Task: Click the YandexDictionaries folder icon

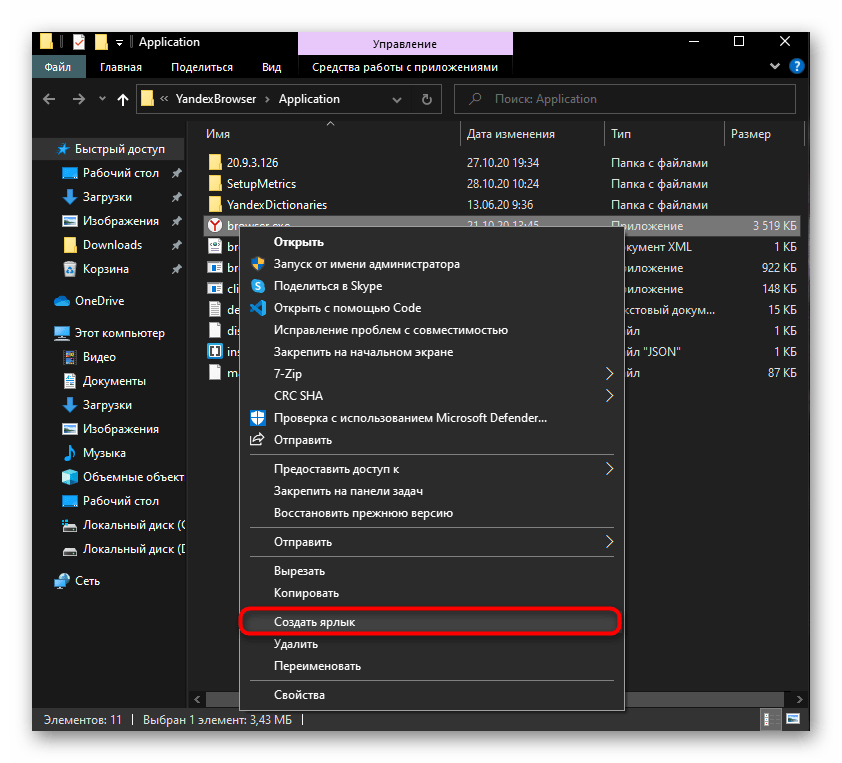Action: coord(215,205)
